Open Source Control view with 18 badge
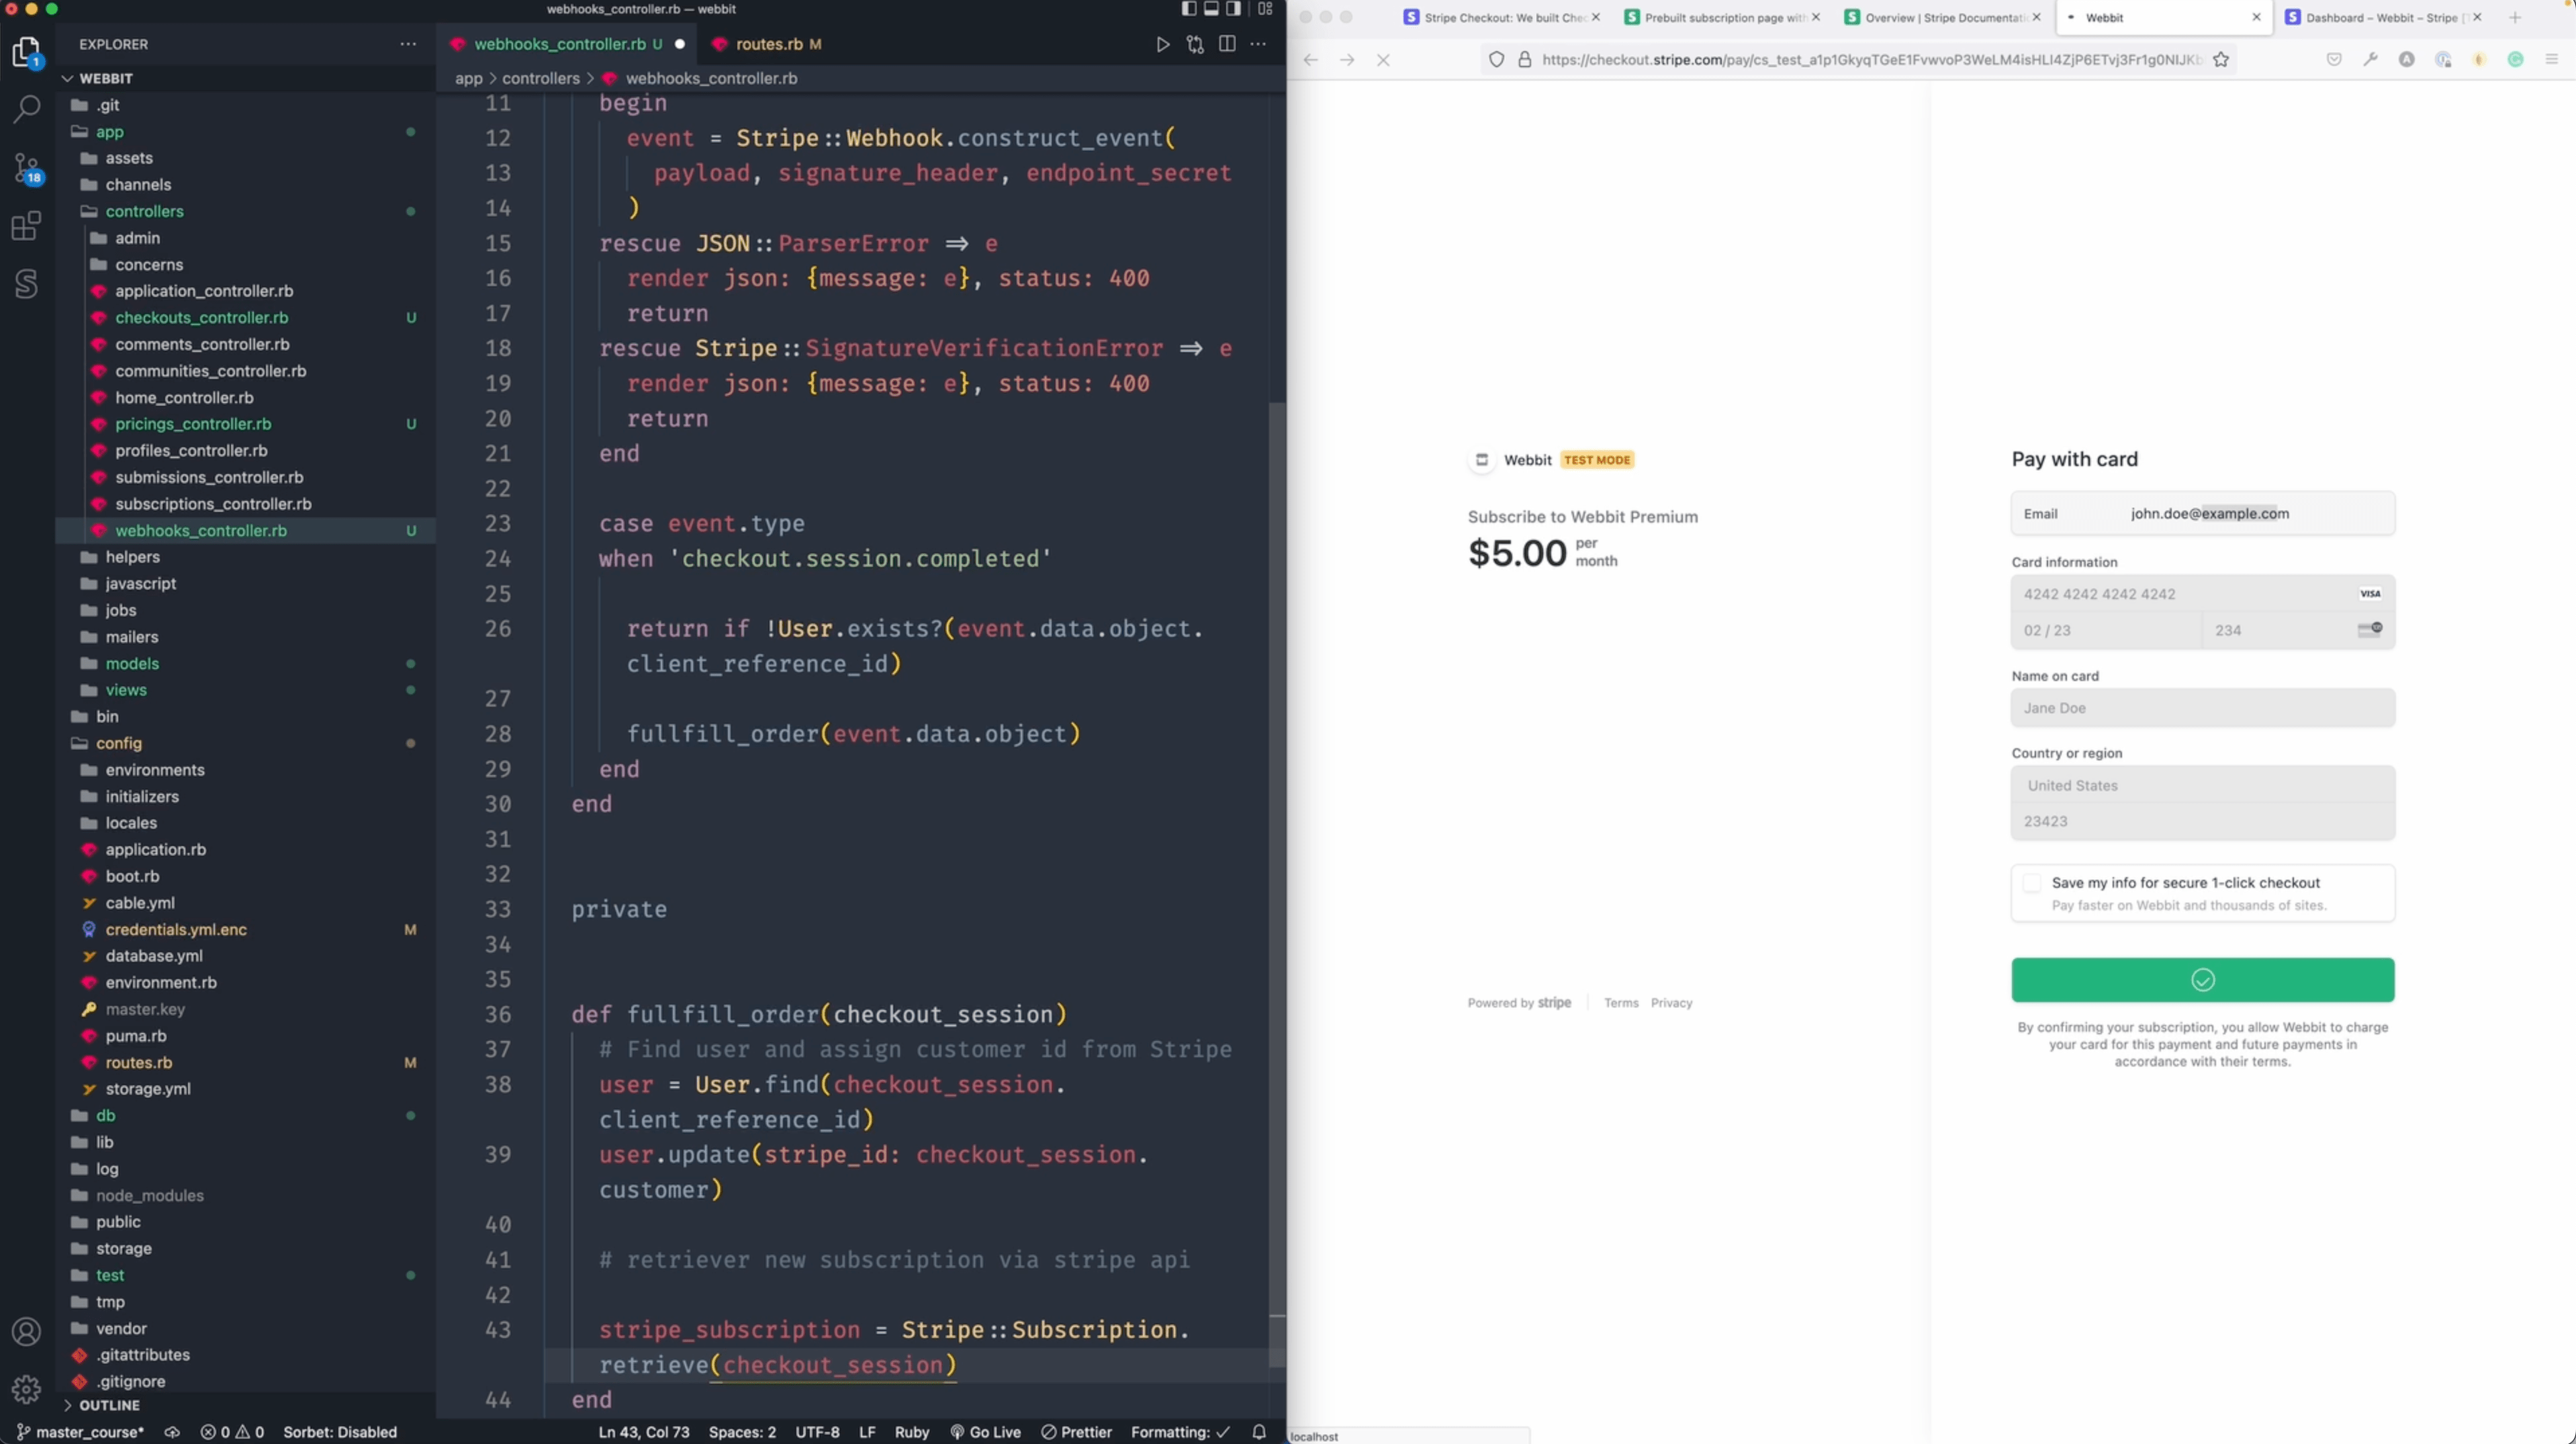 pyautogui.click(x=27, y=168)
